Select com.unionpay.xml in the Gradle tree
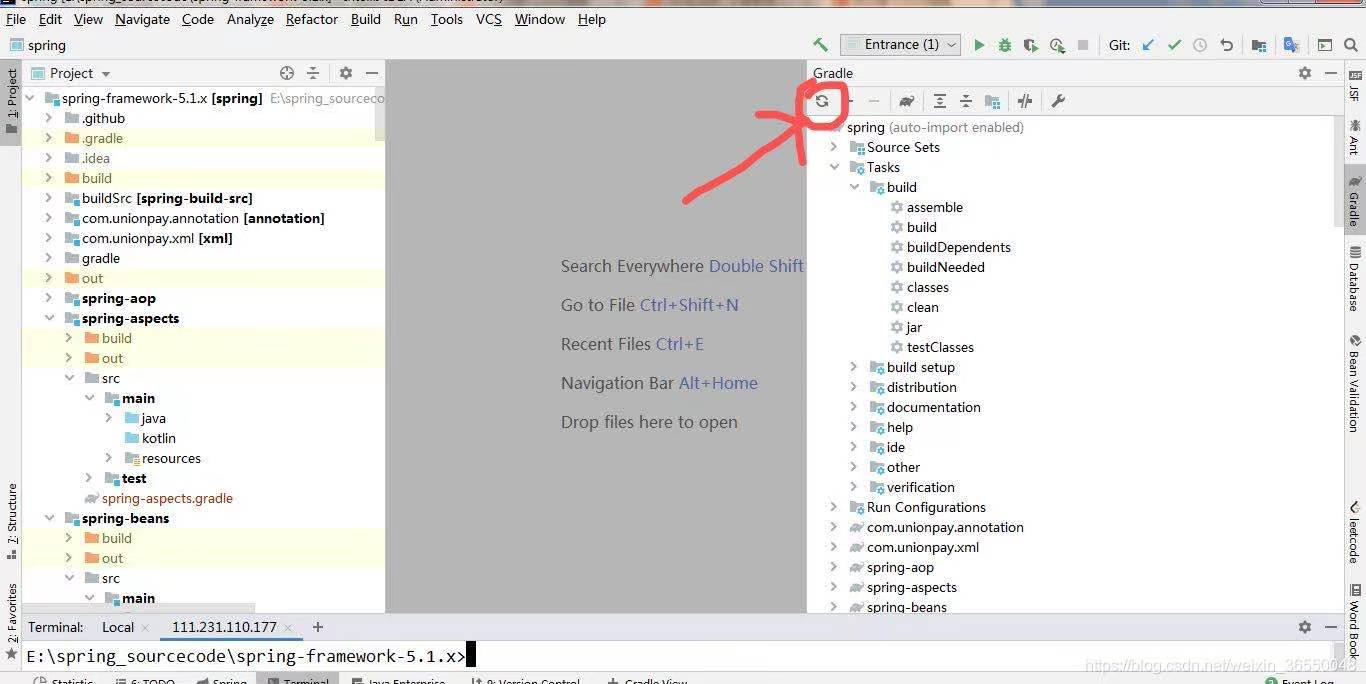 point(922,547)
